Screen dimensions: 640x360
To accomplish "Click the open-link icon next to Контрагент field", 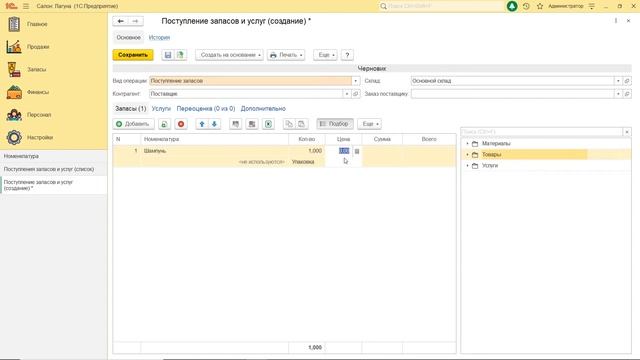I will [356, 94].
